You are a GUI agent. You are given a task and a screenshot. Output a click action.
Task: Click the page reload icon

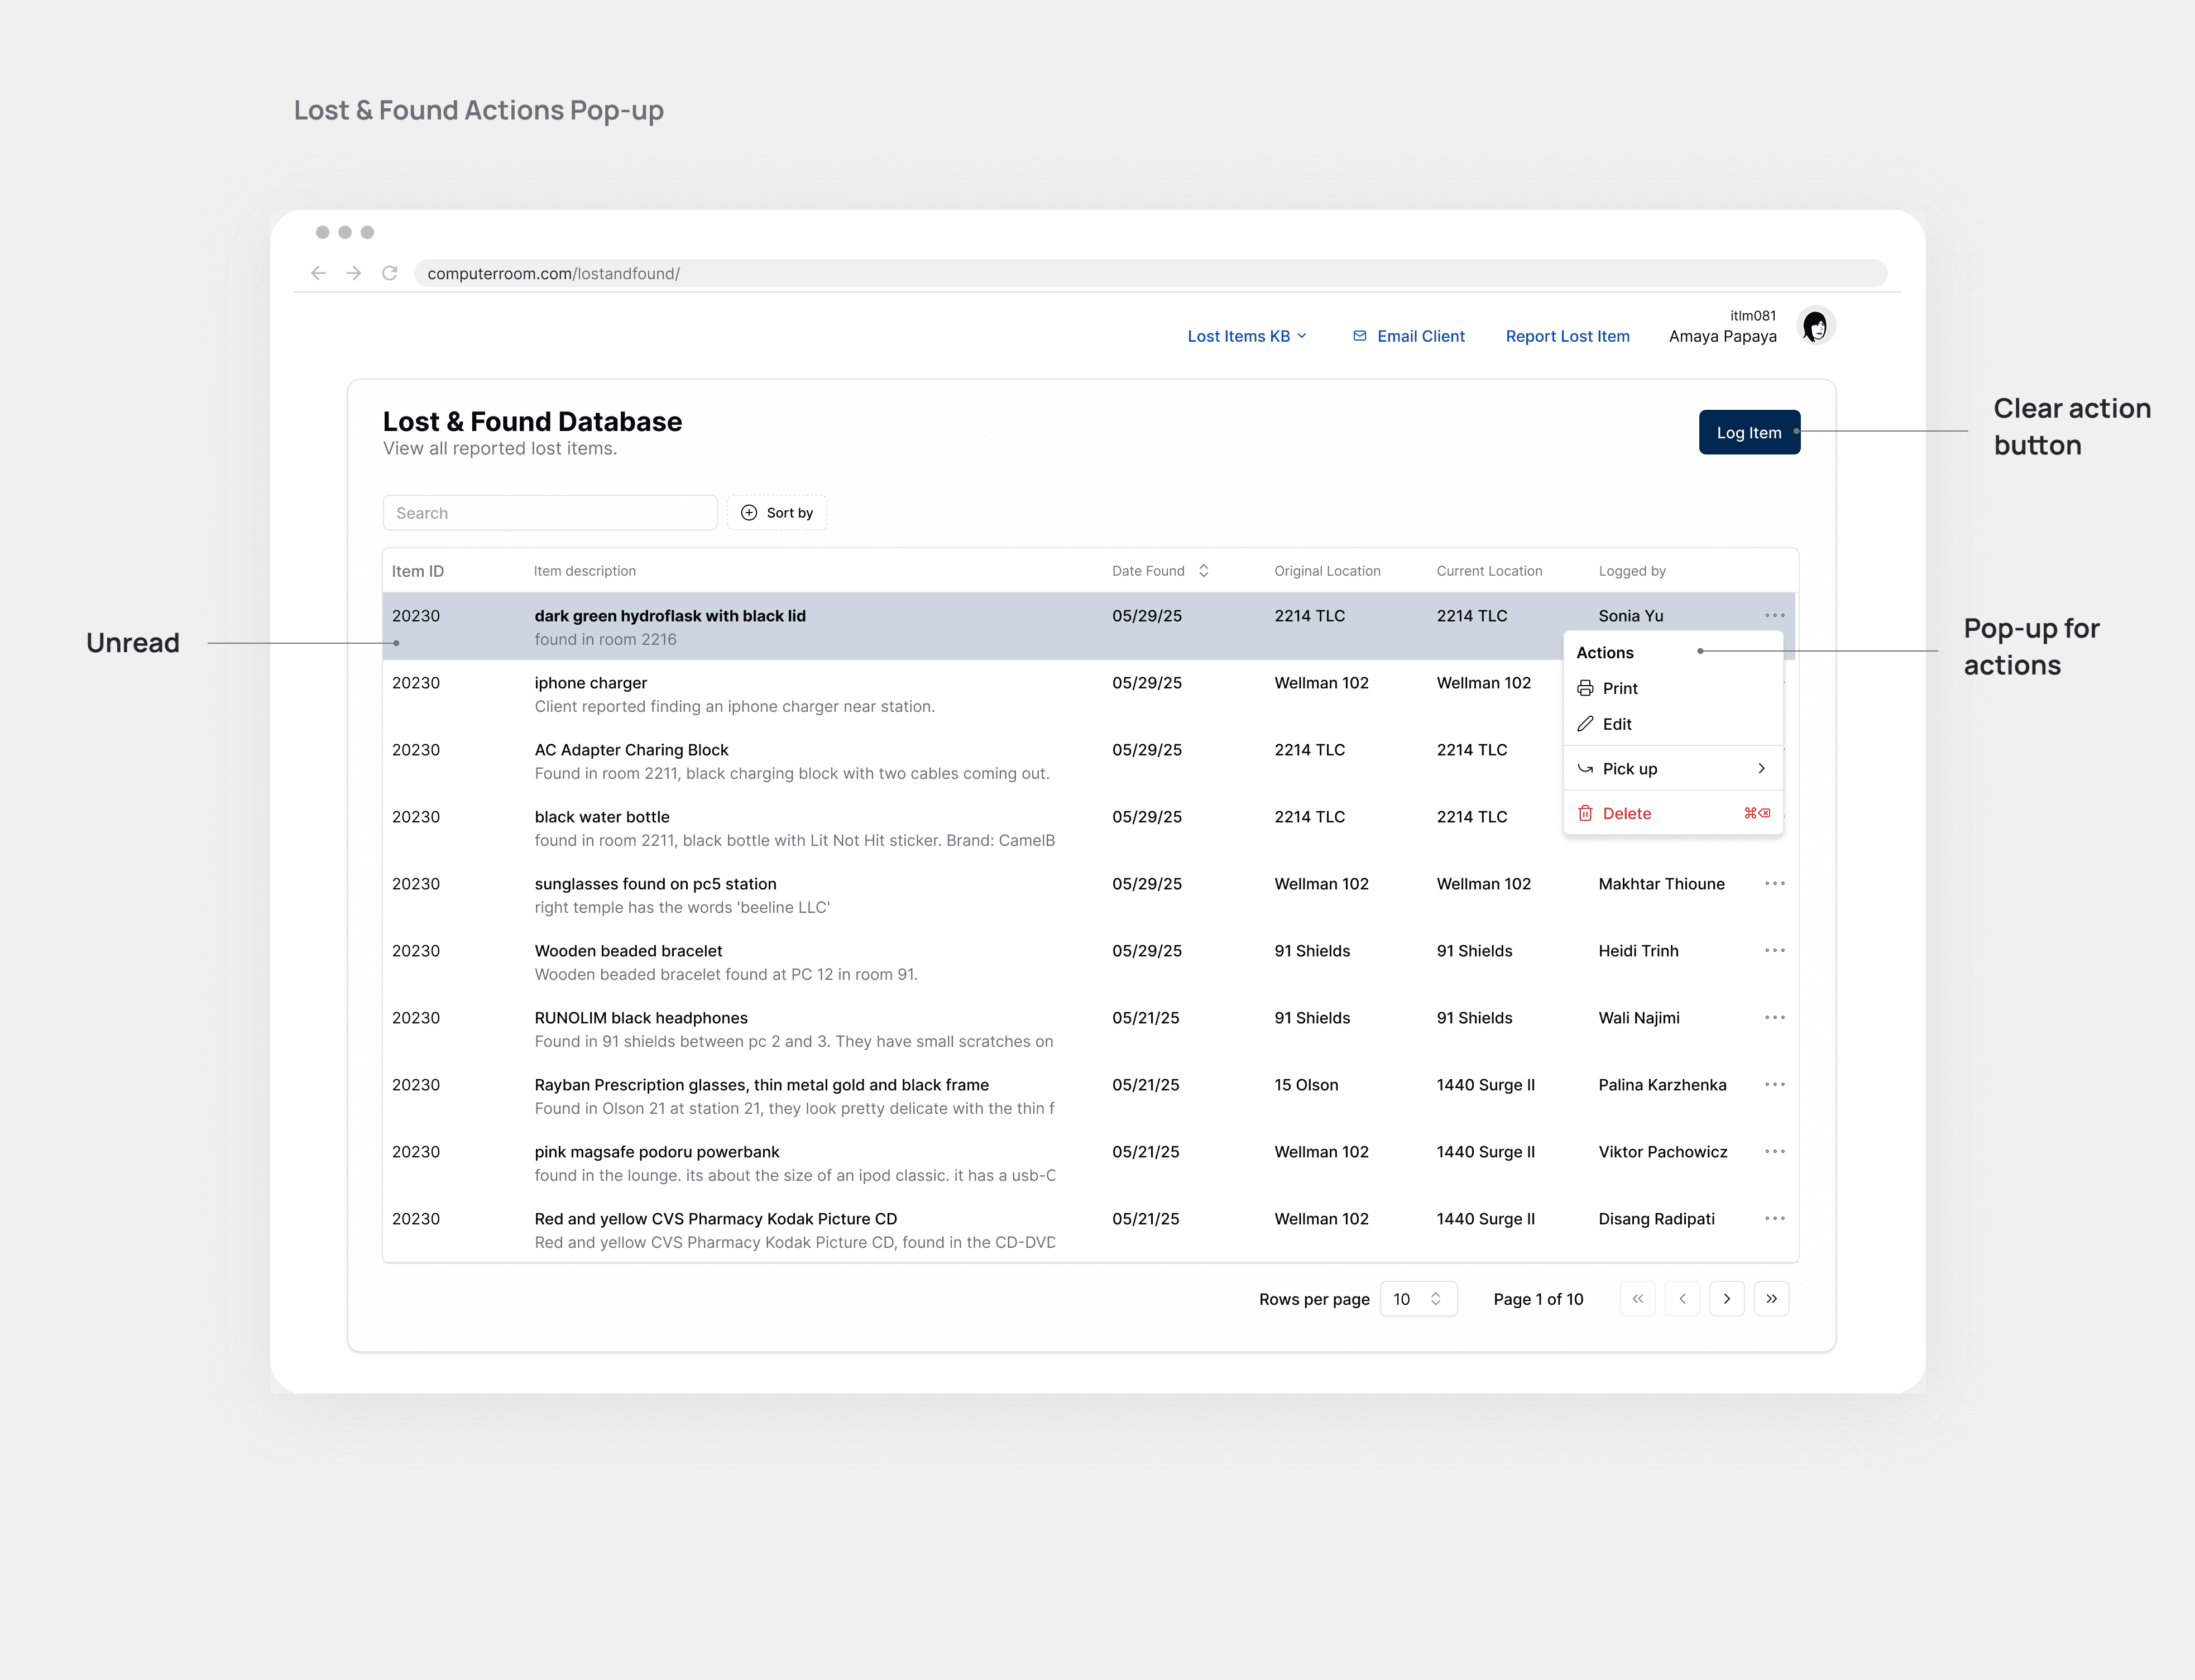point(390,273)
